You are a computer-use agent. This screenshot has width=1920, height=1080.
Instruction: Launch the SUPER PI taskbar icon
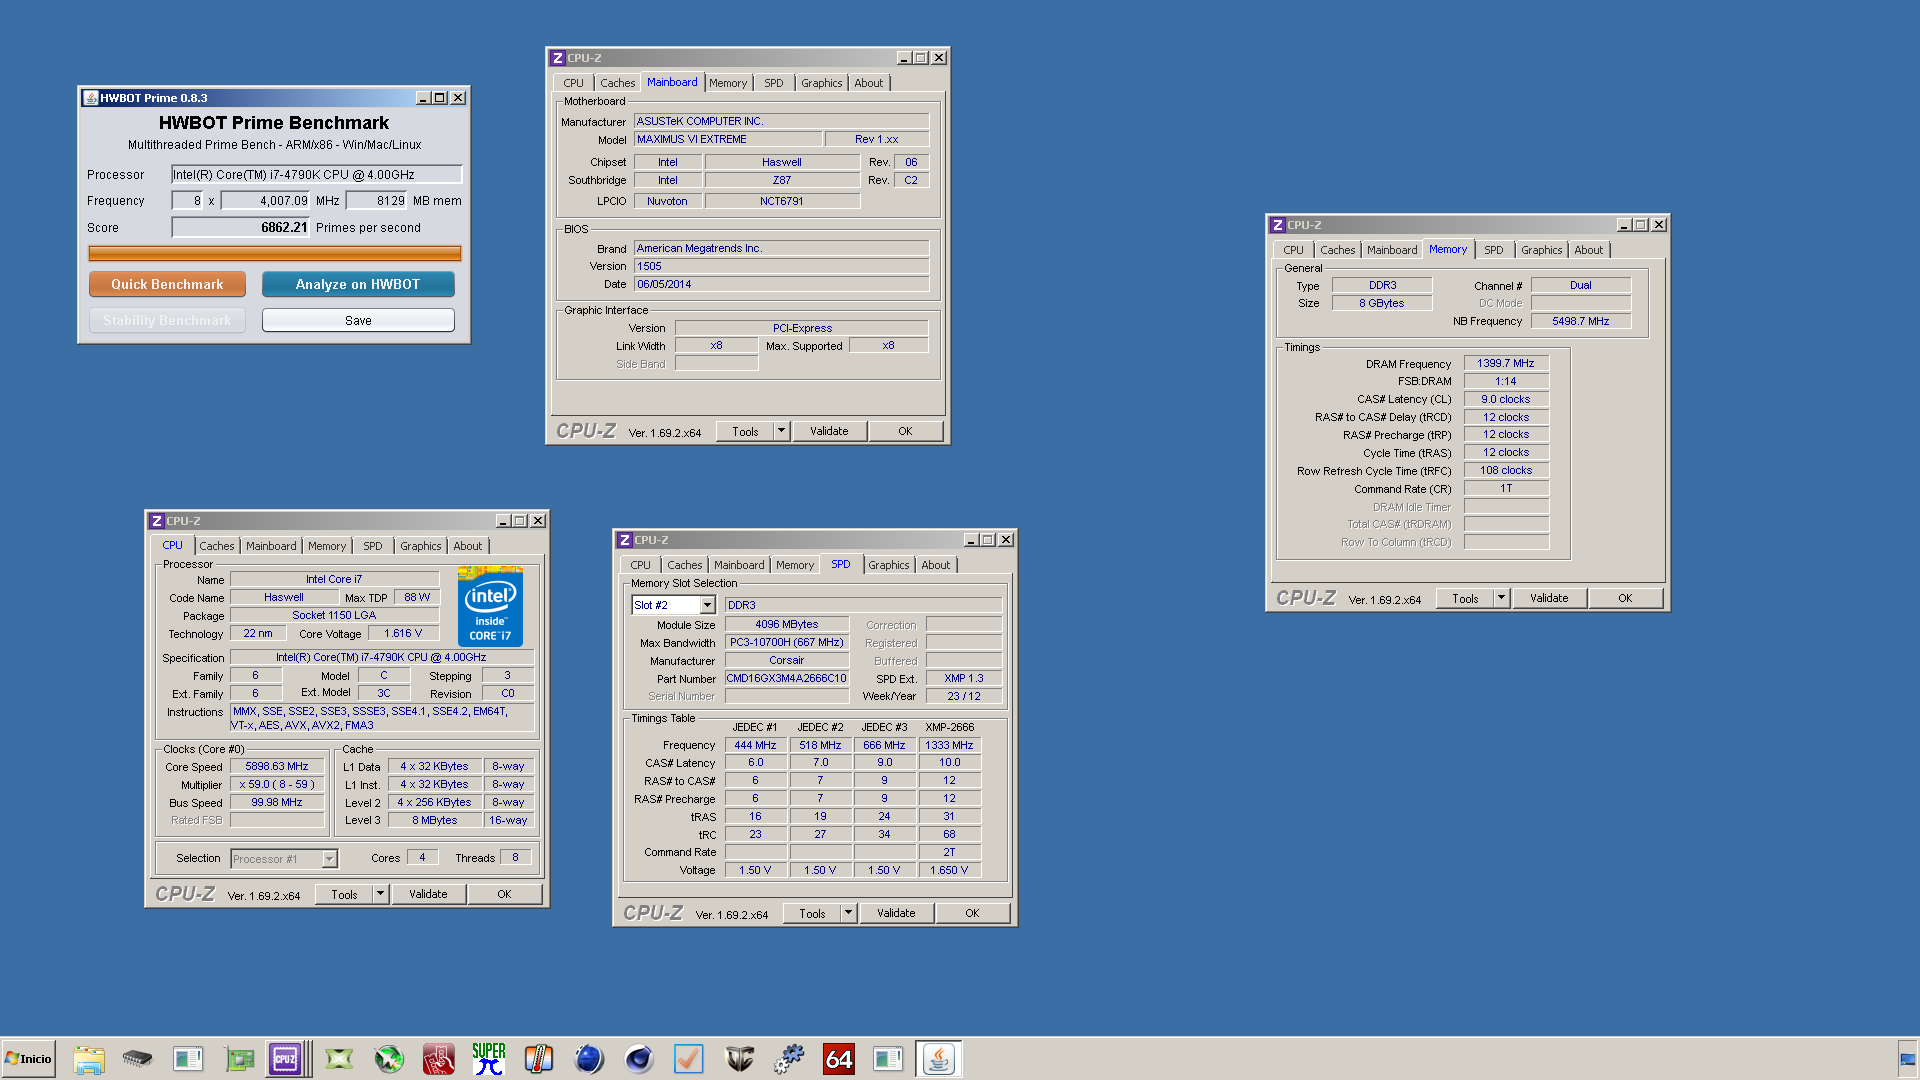tap(489, 1059)
